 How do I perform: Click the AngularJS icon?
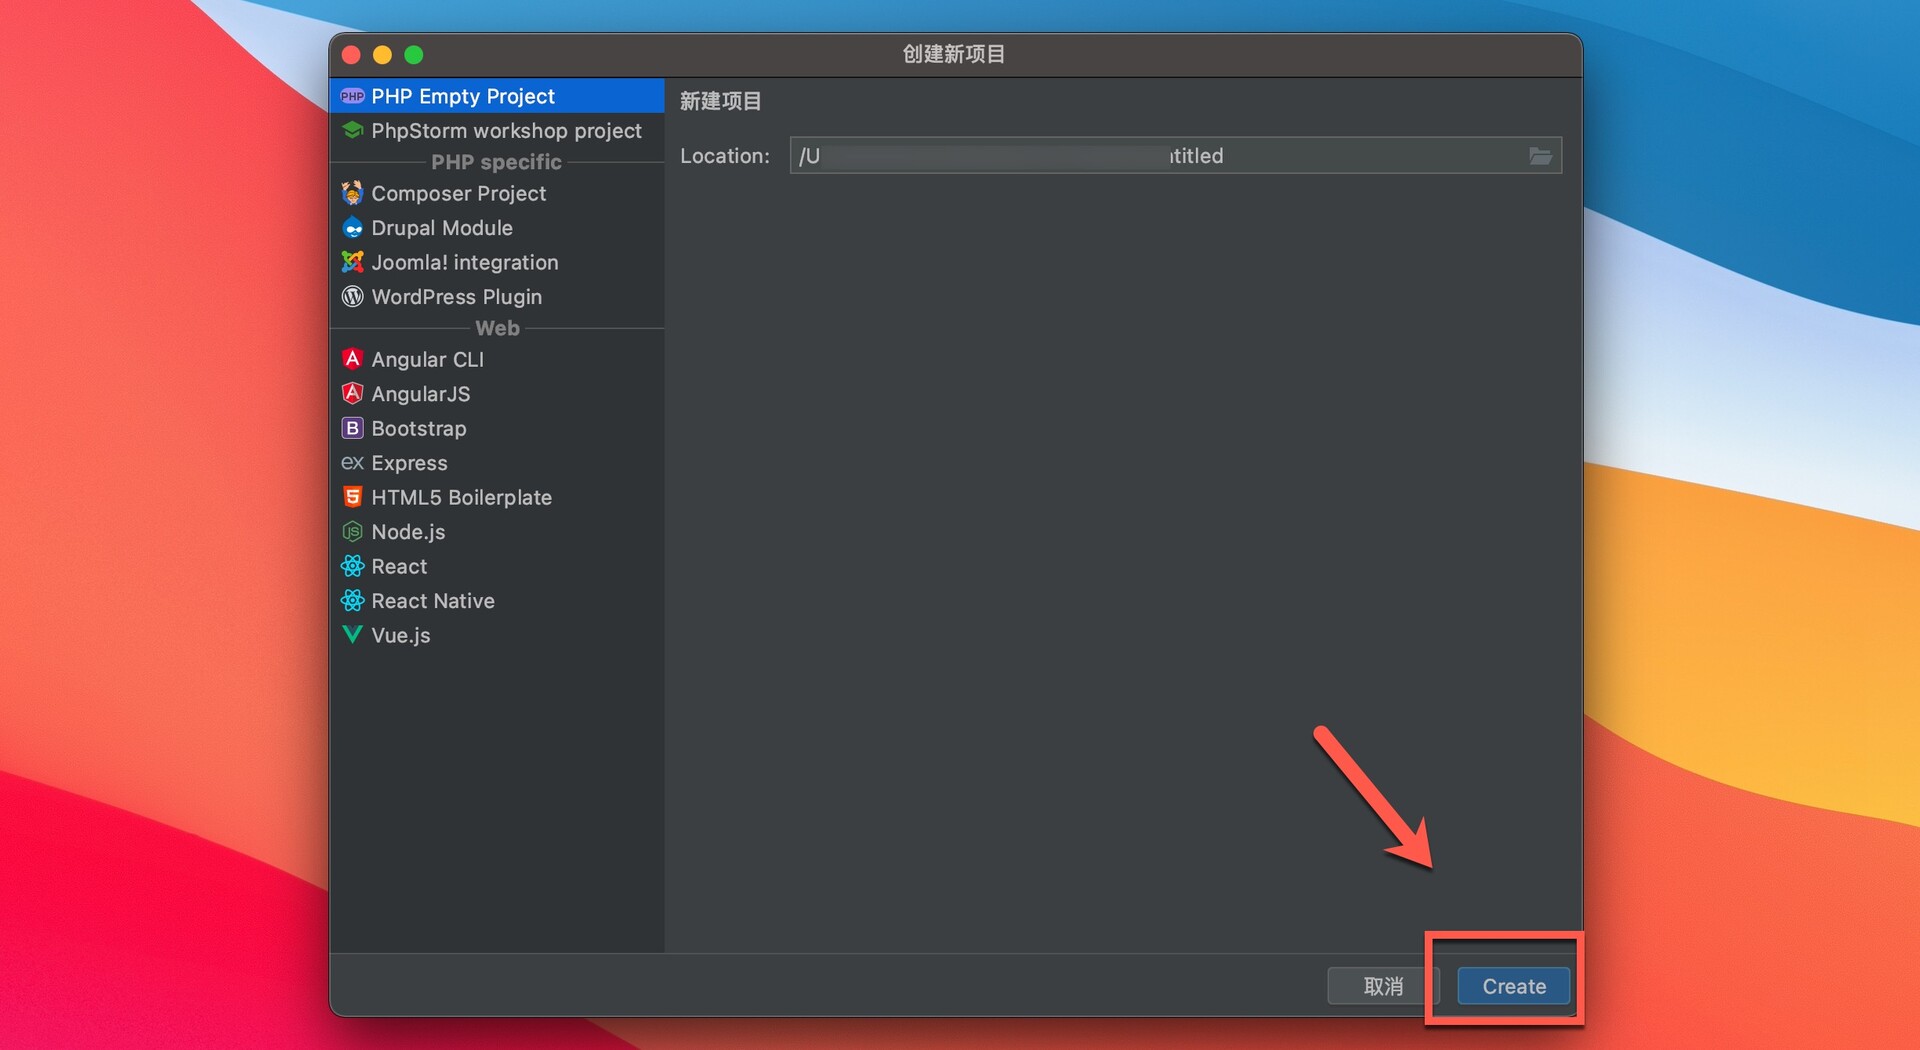pyautogui.click(x=352, y=393)
